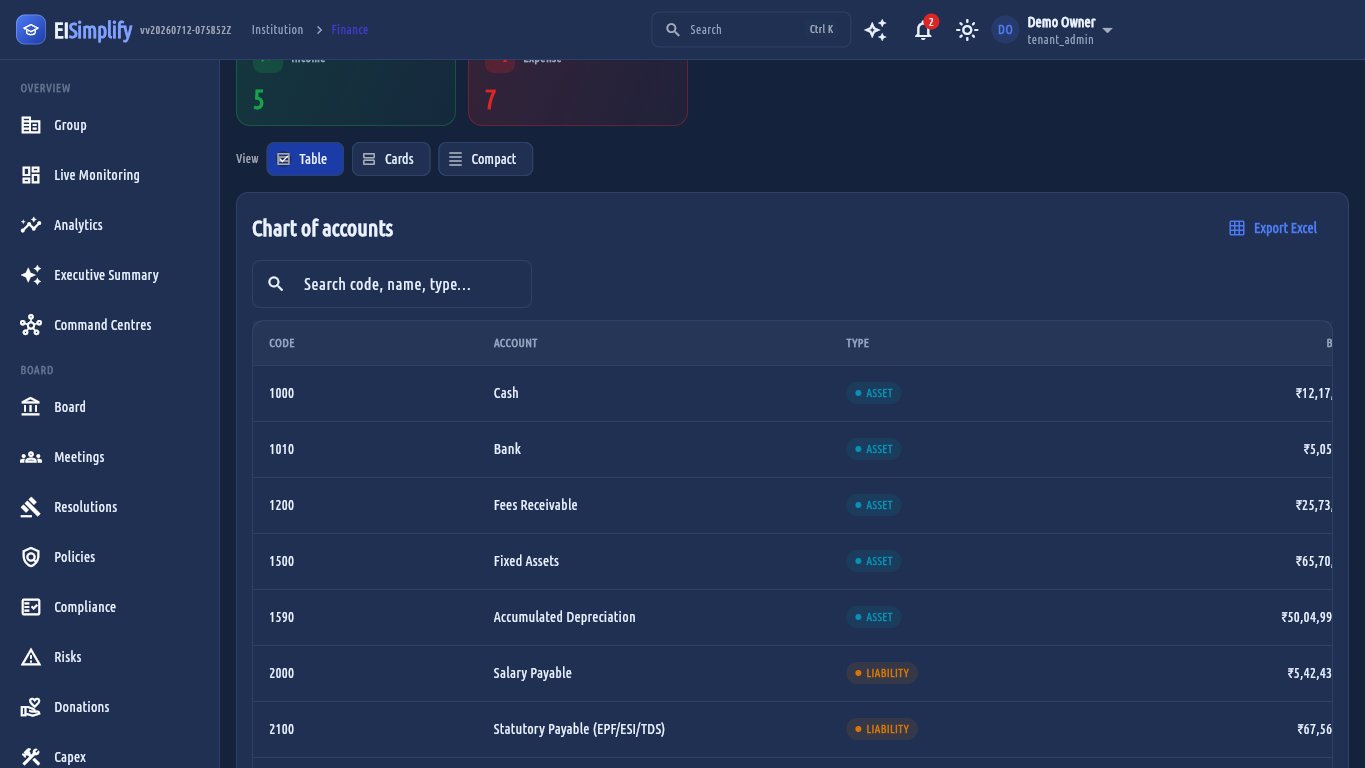The width and height of the screenshot is (1365, 768).
Task: Focus the Search code, name, type field
Action: pyautogui.click(x=392, y=284)
